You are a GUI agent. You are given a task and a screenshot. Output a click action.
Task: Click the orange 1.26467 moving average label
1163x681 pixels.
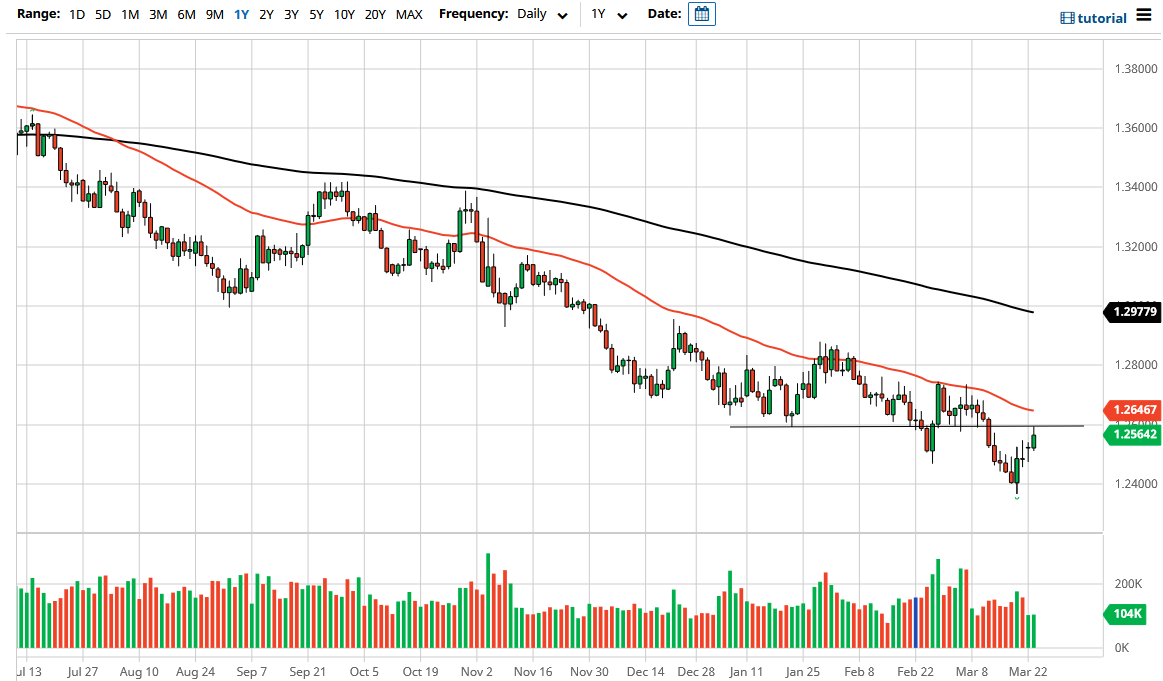tap(1133, 410)
